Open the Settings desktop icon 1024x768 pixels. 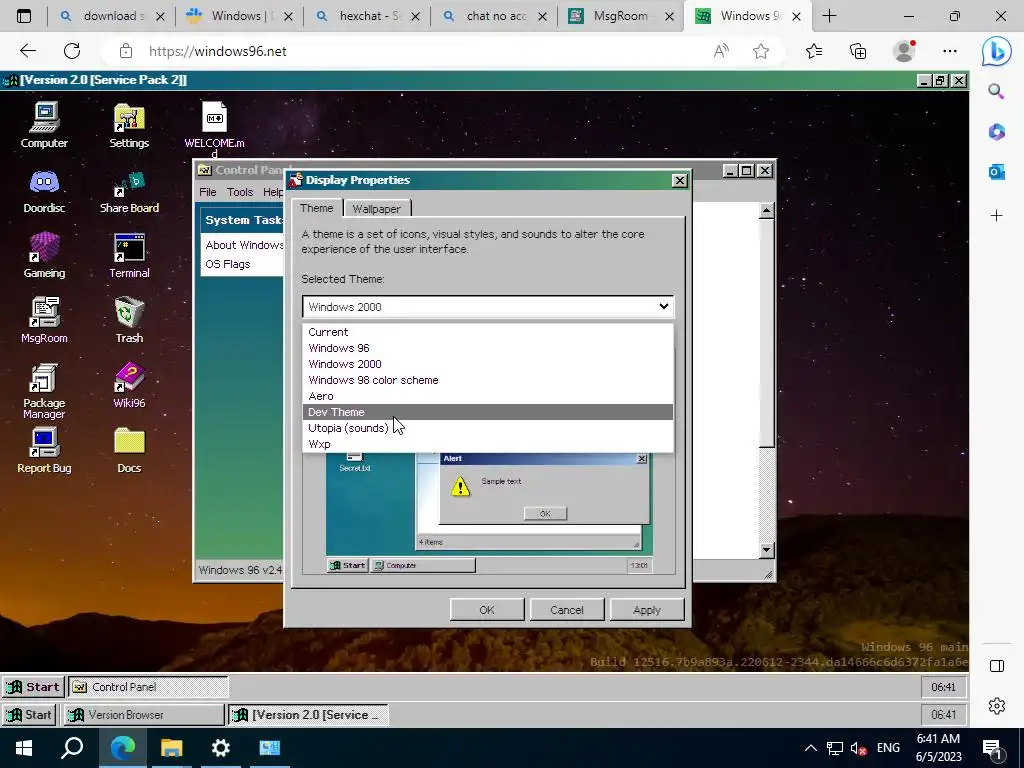[129, 125]
